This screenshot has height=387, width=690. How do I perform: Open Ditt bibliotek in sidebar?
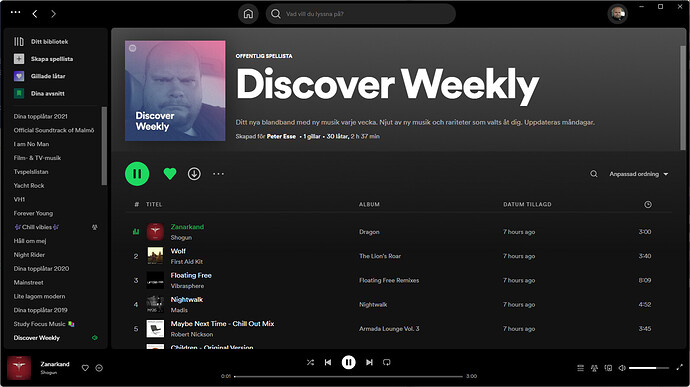pyautogui.click(x=41, y=41)
